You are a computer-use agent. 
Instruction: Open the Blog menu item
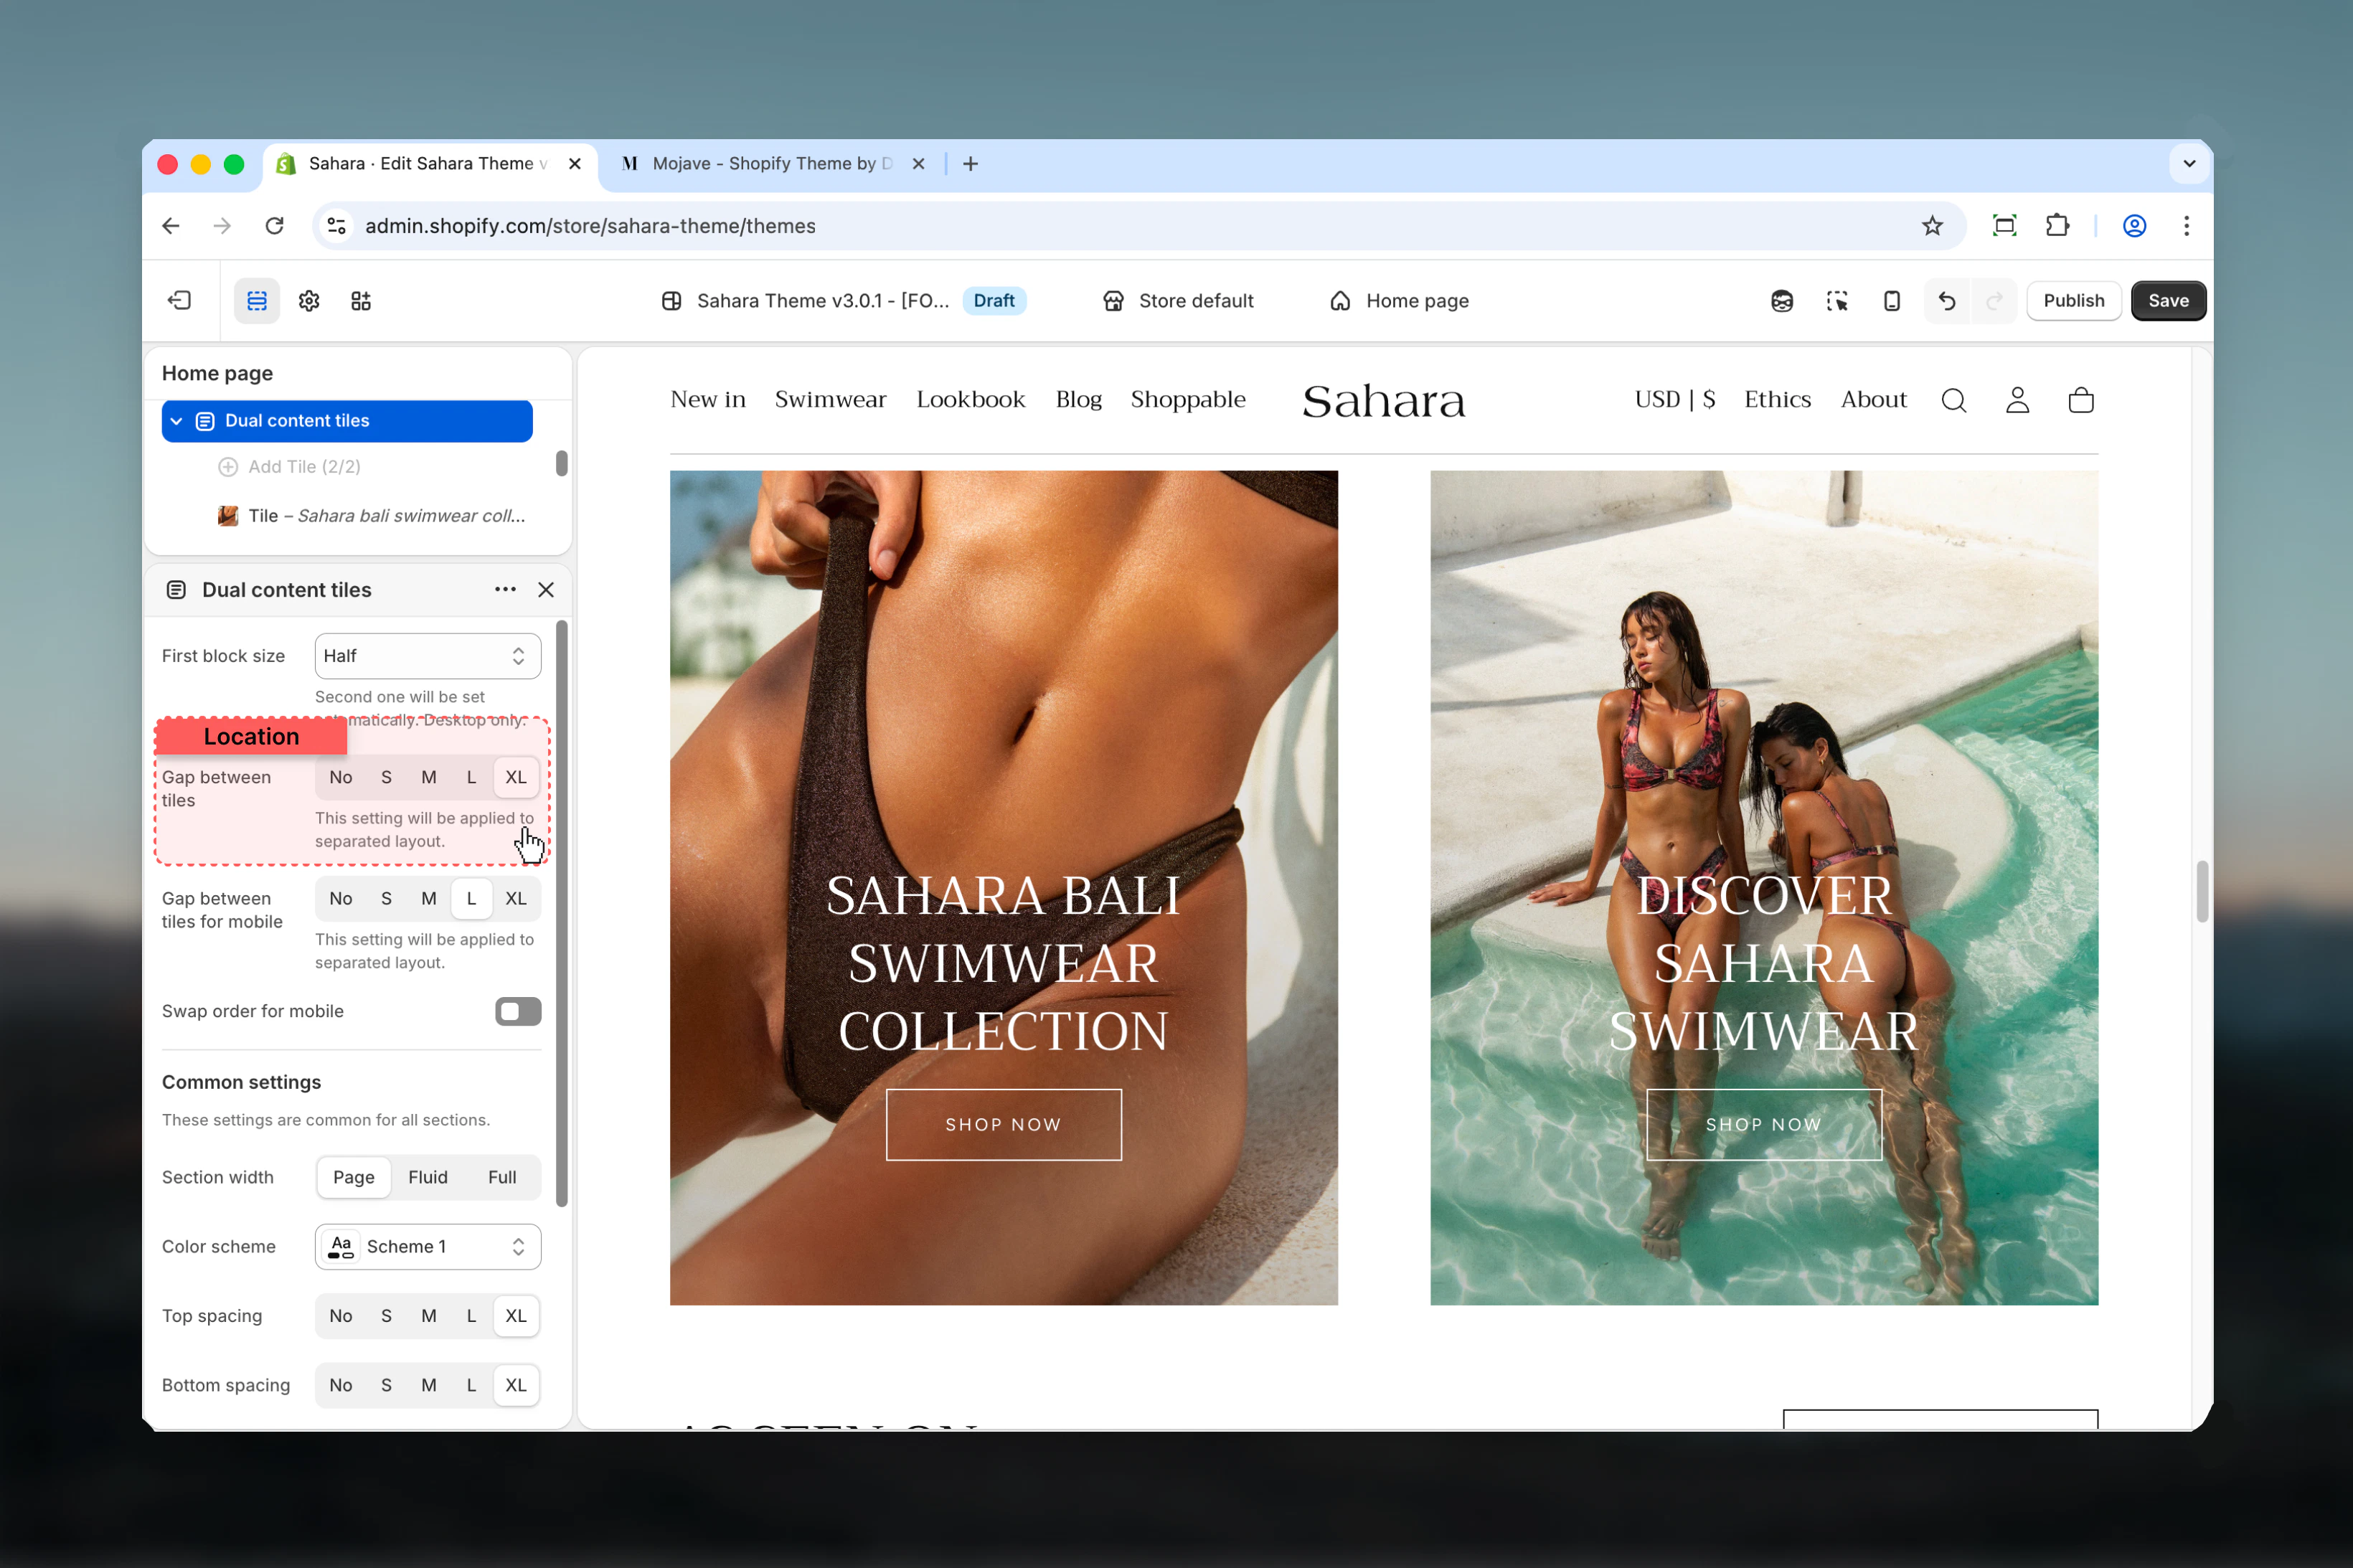click(x=1078, y=399)
